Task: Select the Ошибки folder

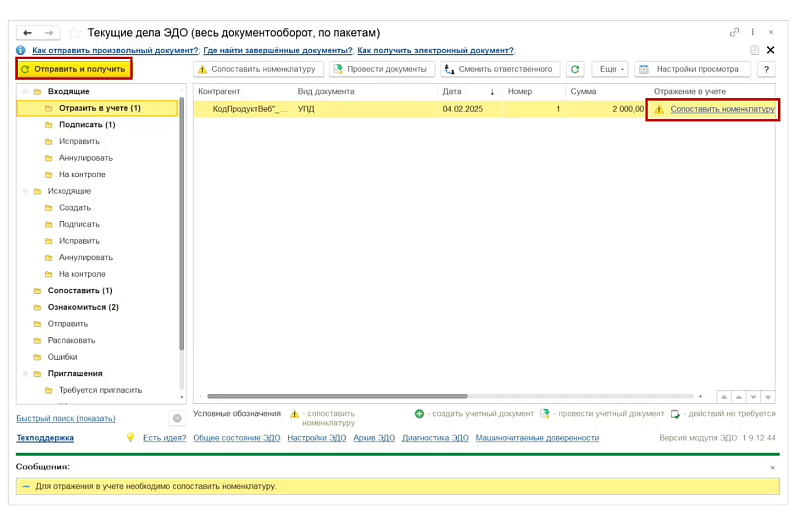Action: click(x=62, y=357)
